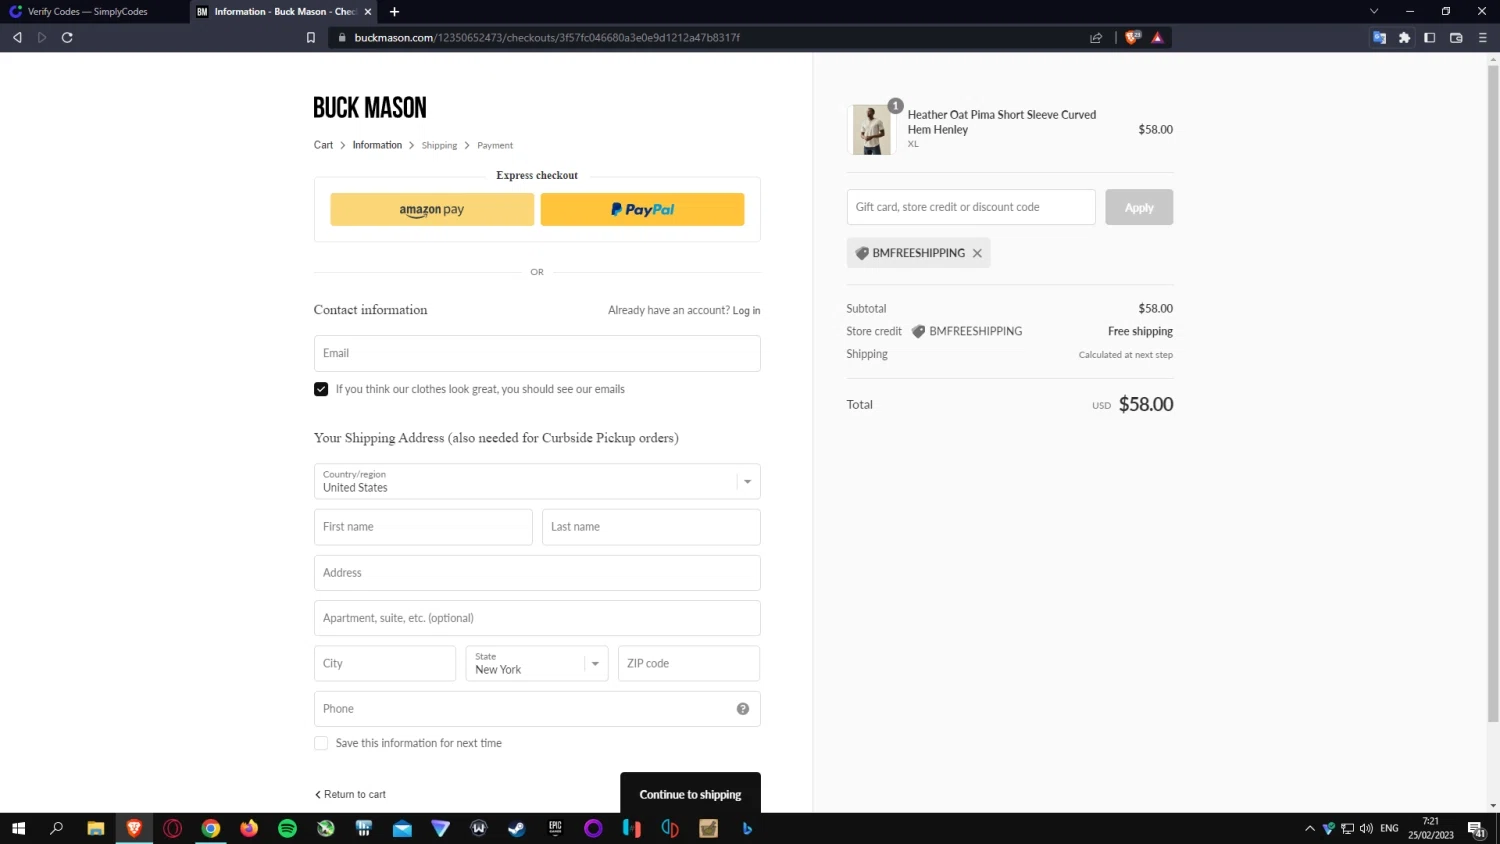Open Windows taskbar search
The image size is (1500, 844).
click(57, 828)
